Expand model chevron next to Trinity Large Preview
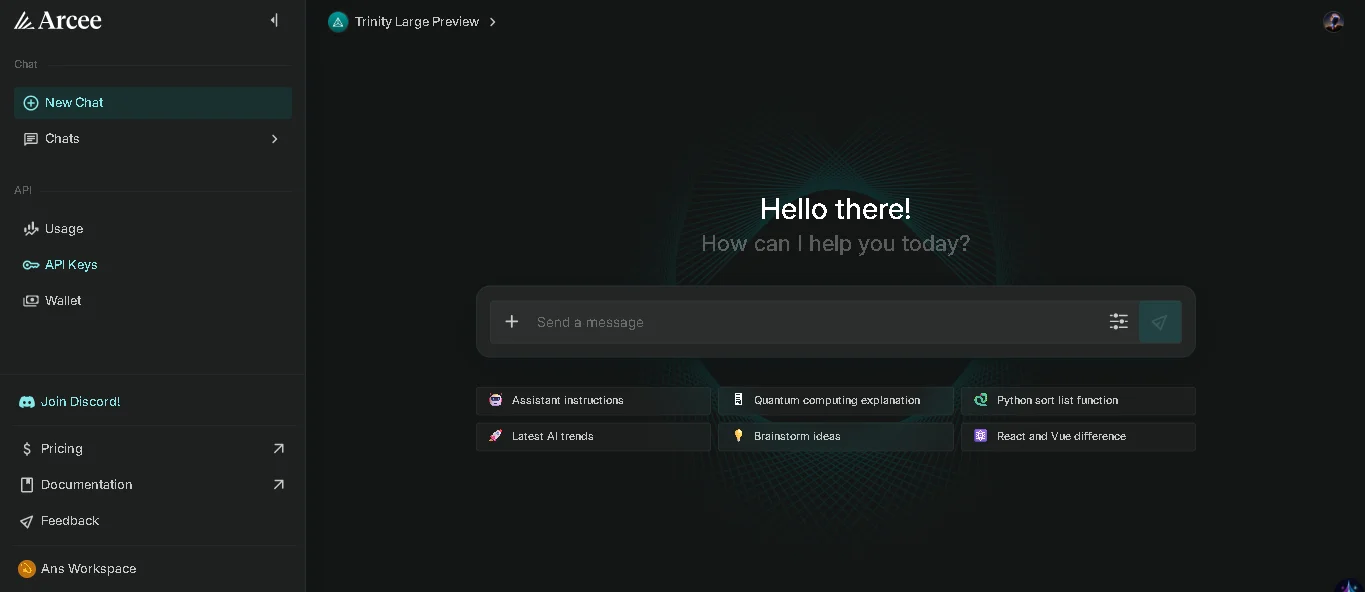 click(x=492, y=22)
